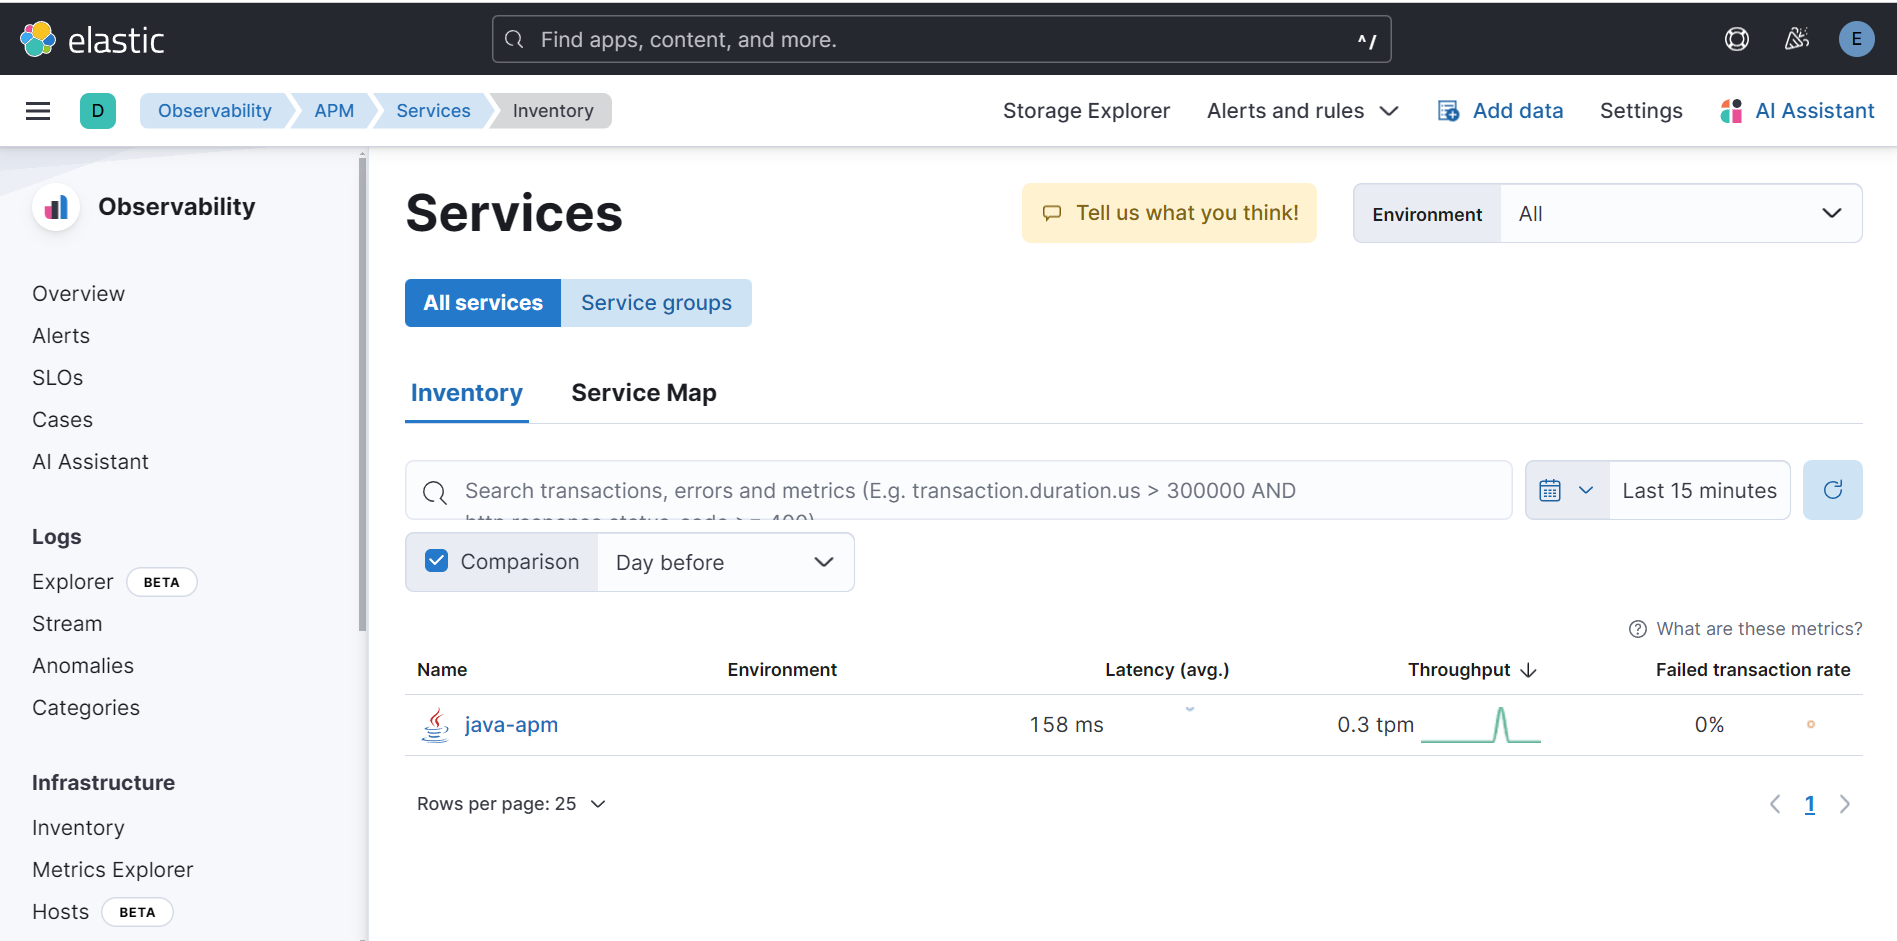Viewport: 1897px width, 941px height.
Task: Uncheck the Comparison checkbox
Action: [x=437, y=561]
